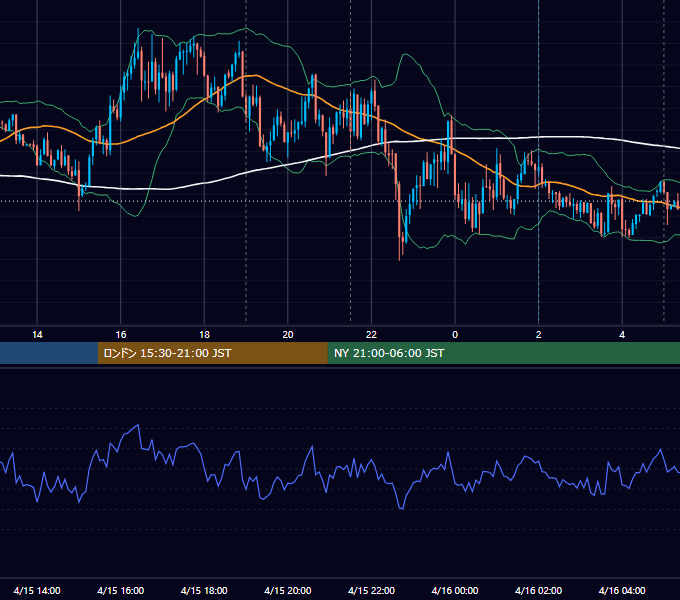Click the 4 hour axis label
Screen dimensions: 680x600
(x=622, y=335)
